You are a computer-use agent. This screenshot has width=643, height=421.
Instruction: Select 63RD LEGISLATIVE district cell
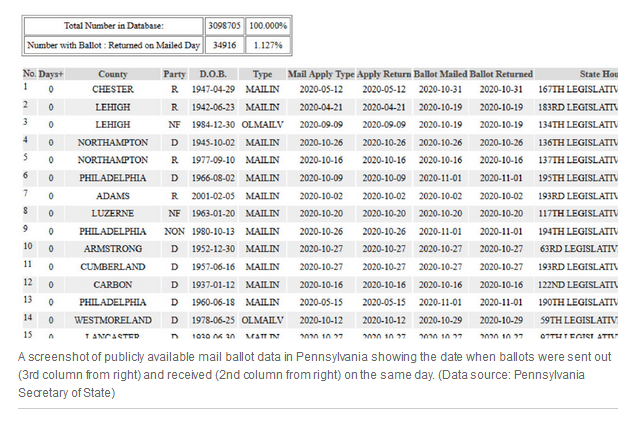point(577,249)
